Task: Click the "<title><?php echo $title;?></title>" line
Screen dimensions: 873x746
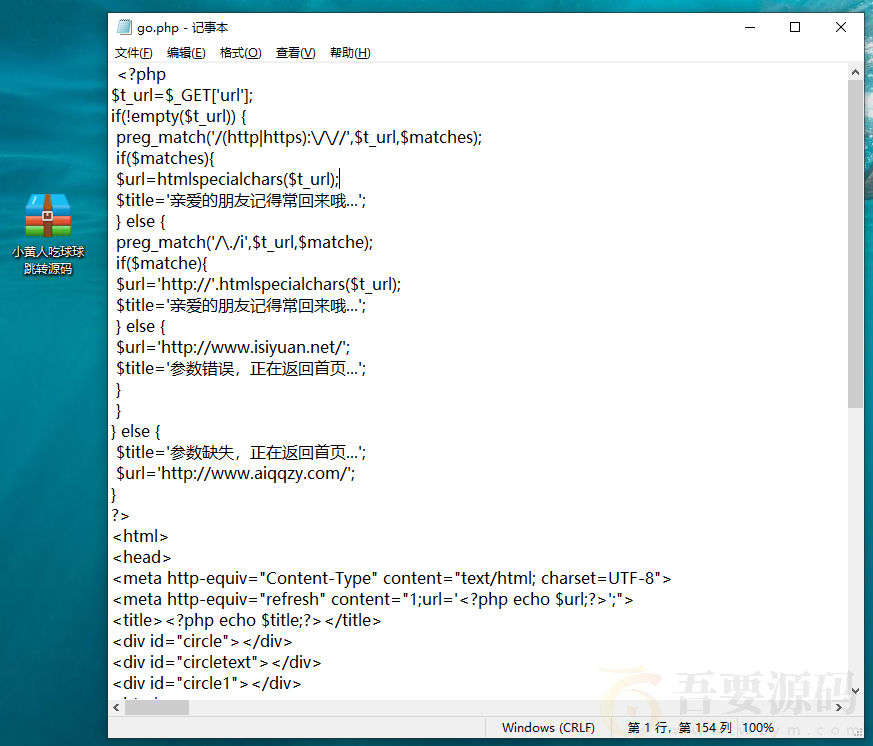Action: tap(247, 620)
